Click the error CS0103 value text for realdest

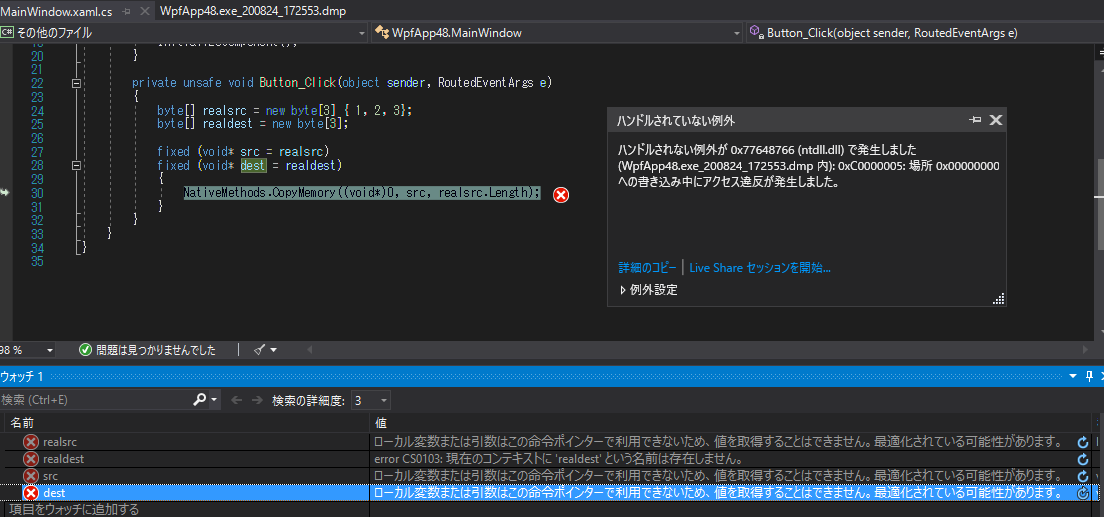click(559, 459)
